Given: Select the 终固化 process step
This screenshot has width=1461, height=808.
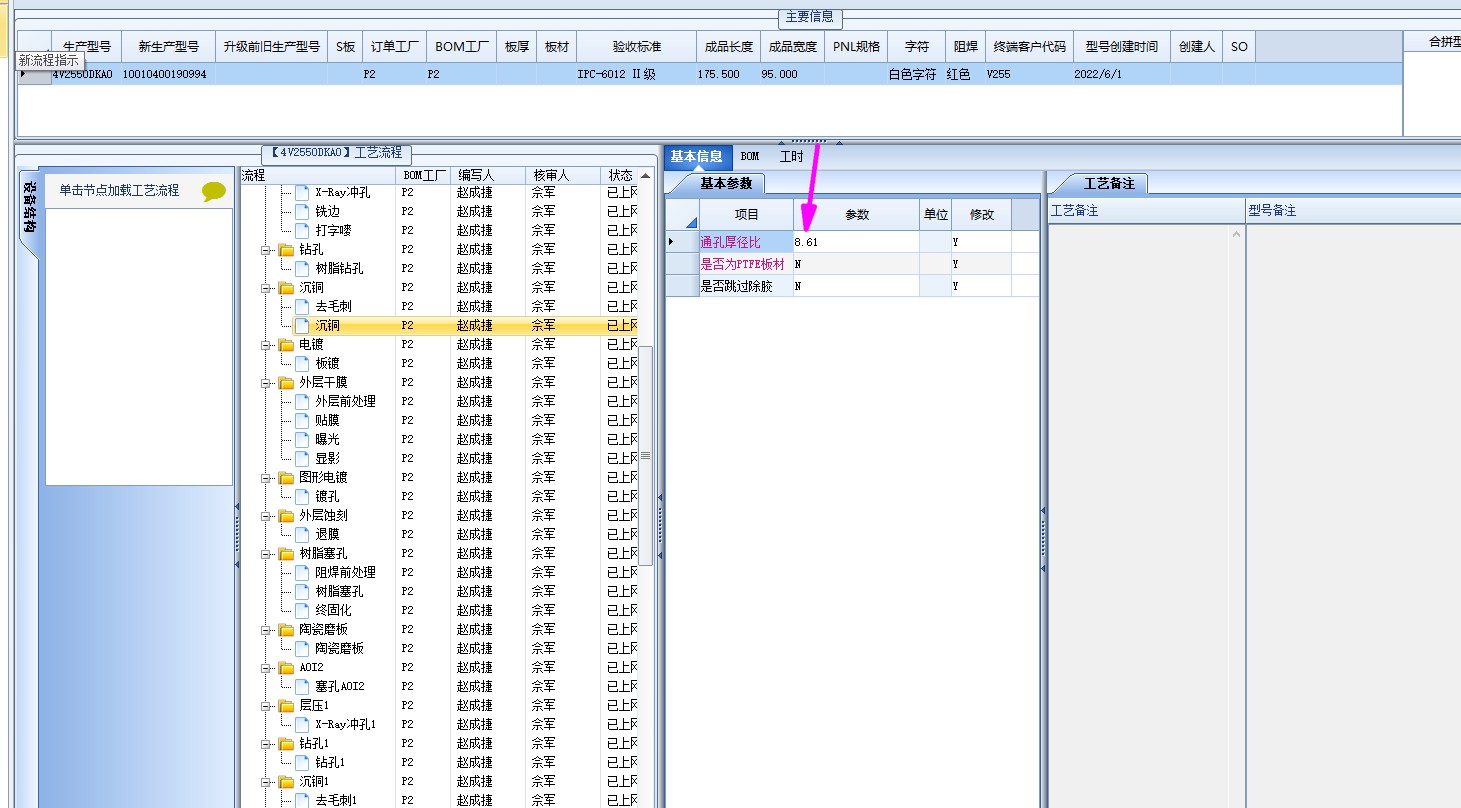Looking at the screenshot, I should click(x=334, y=610).
